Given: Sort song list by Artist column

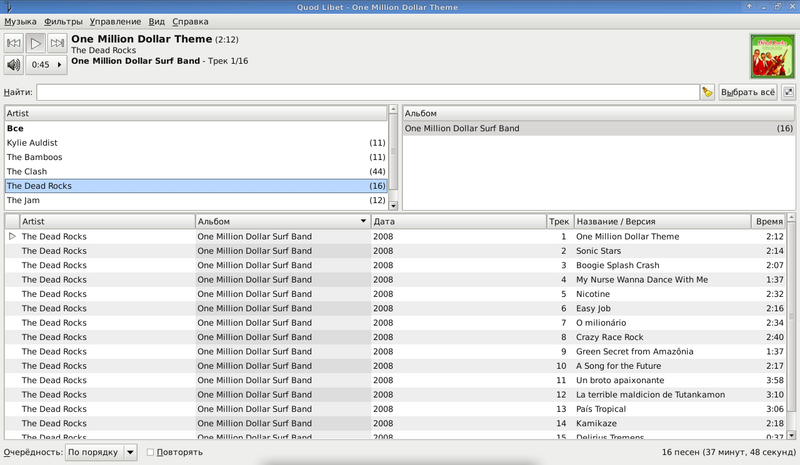Looking at the screenshot, I should [107, 222].
